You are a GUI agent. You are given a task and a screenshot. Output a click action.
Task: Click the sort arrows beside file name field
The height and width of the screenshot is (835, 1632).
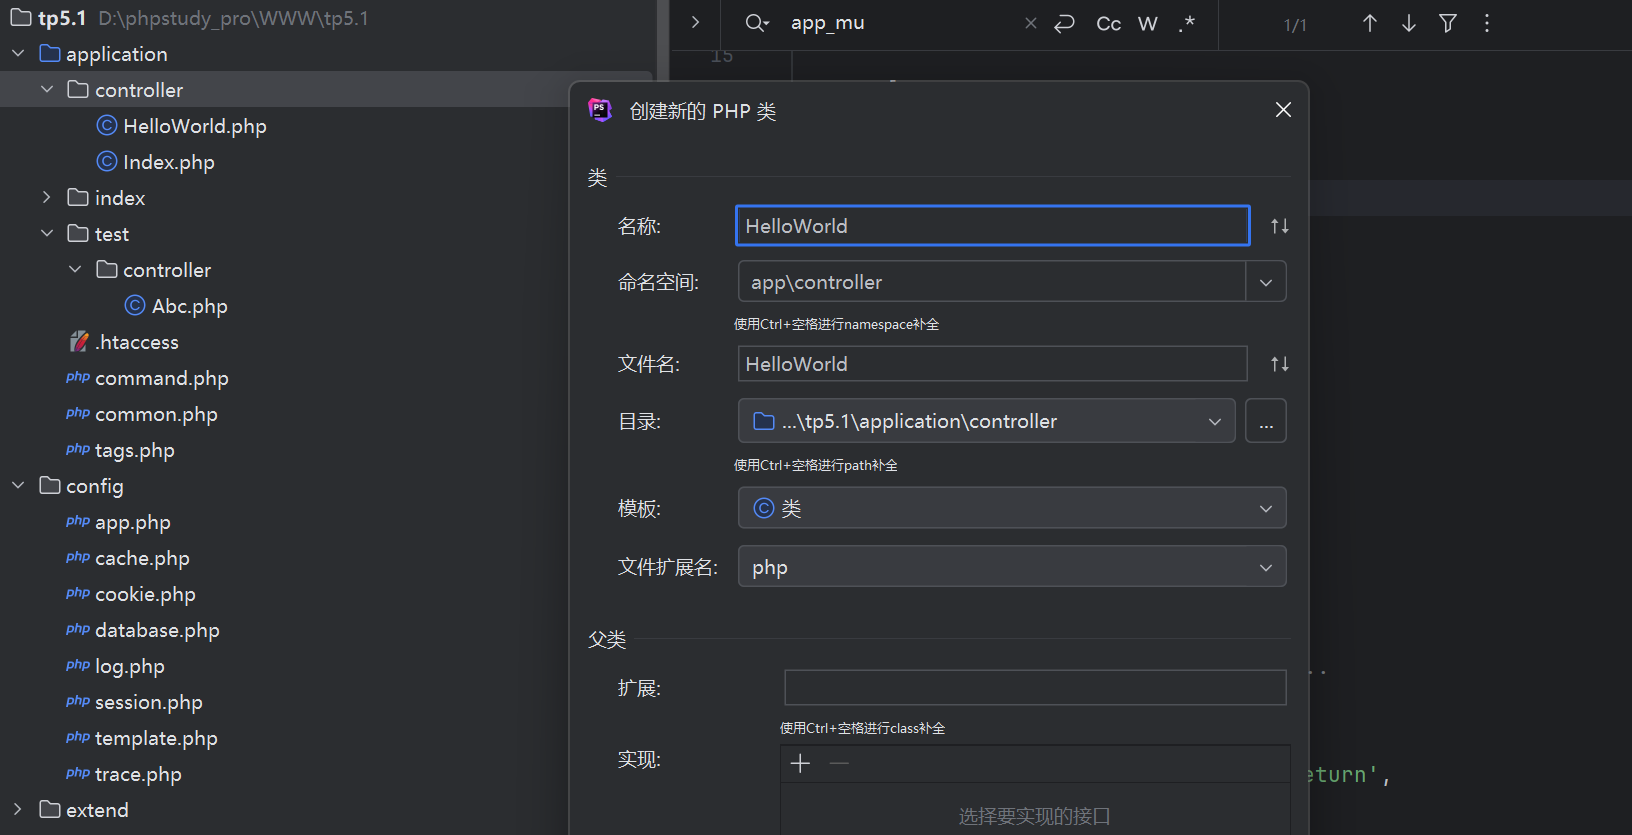click(1280, 364)
